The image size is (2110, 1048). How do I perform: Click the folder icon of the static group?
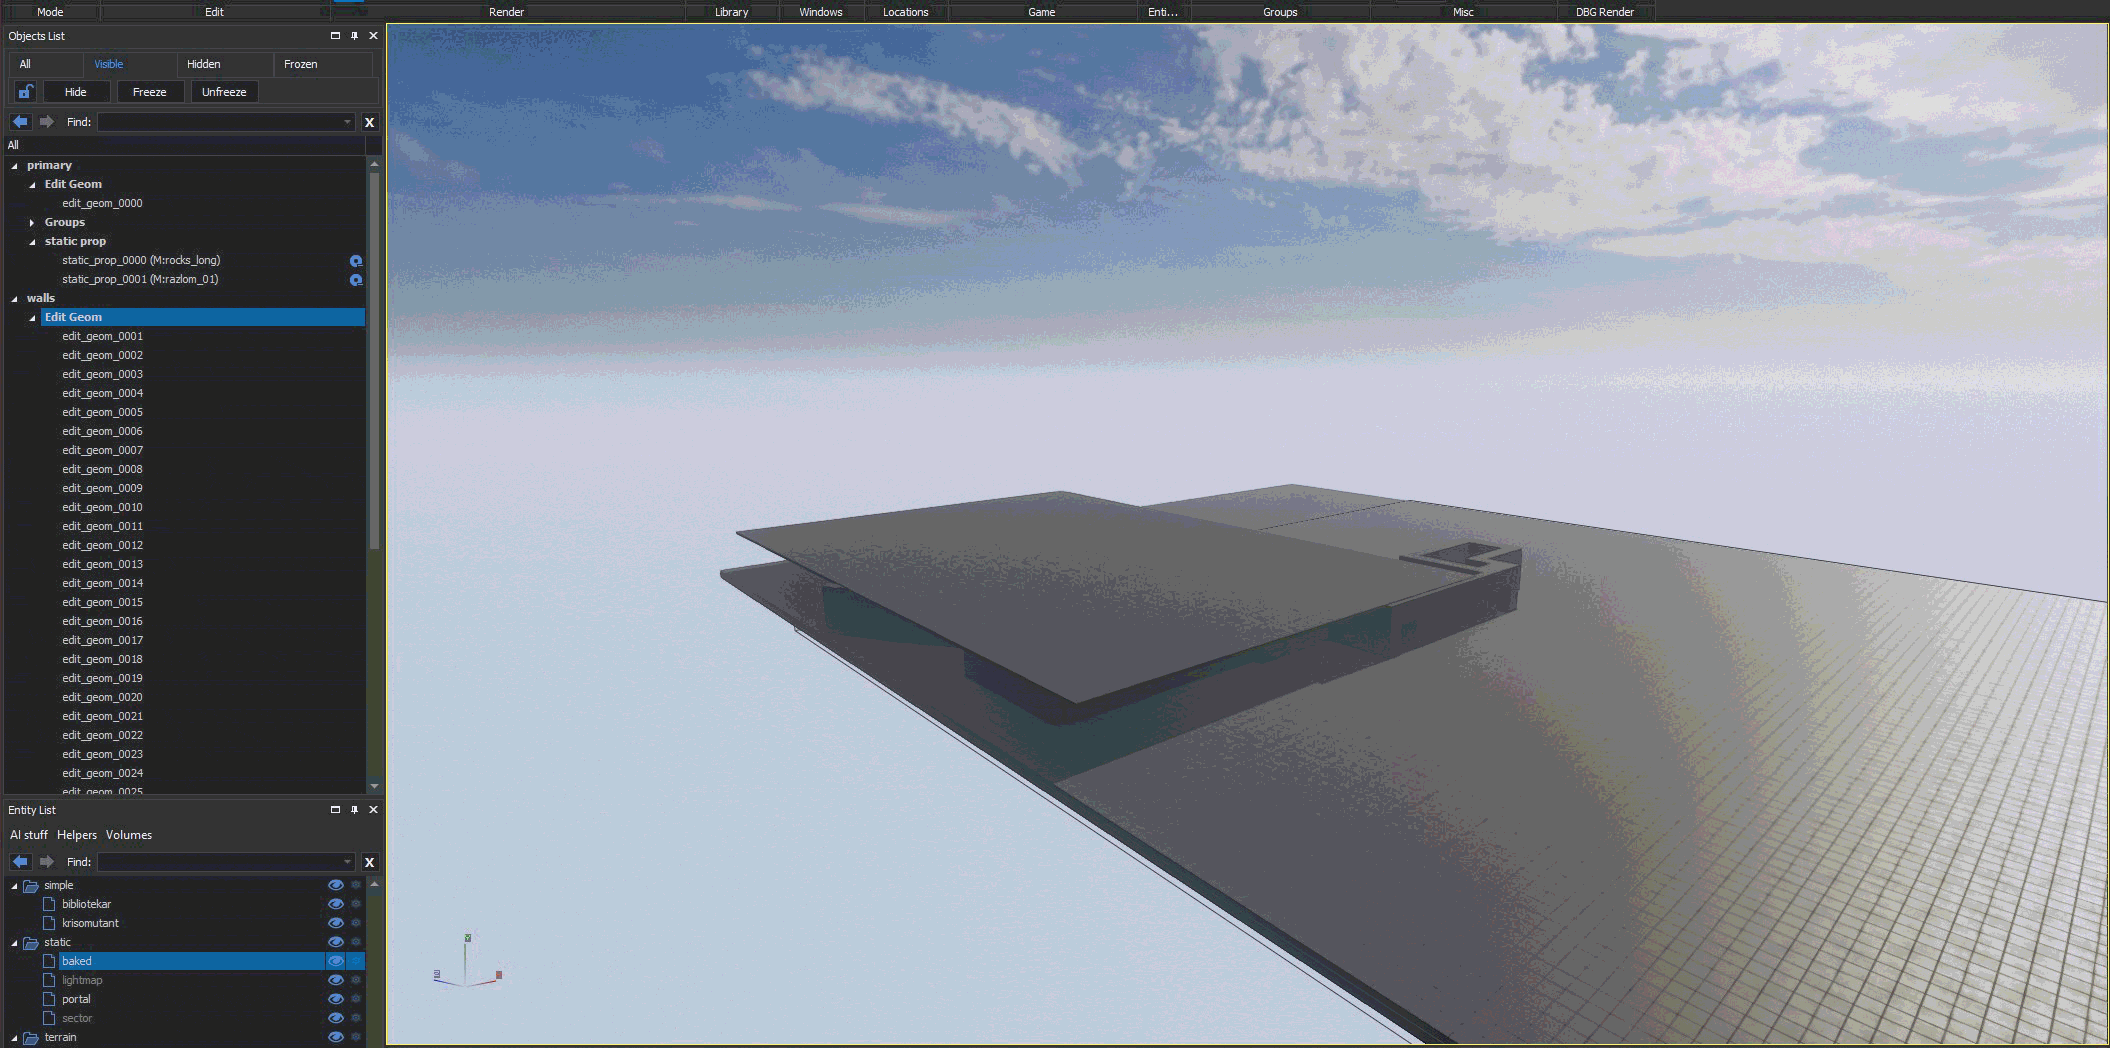[x=30, y=941]
